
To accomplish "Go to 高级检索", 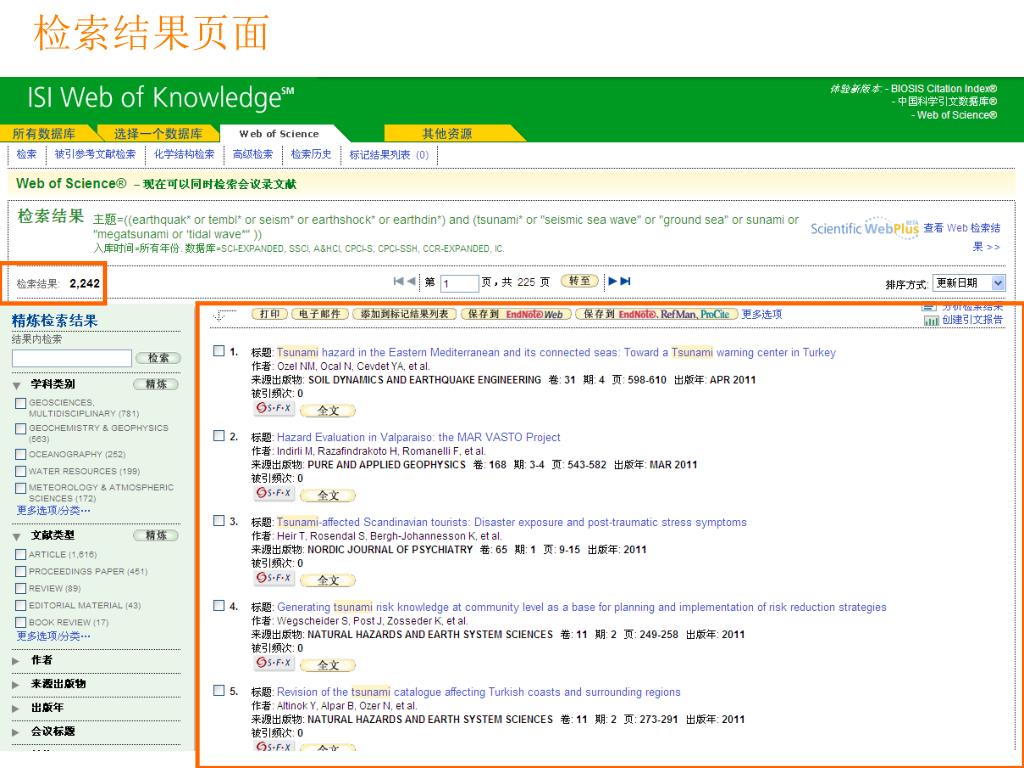I will click(x=253, y=154).
